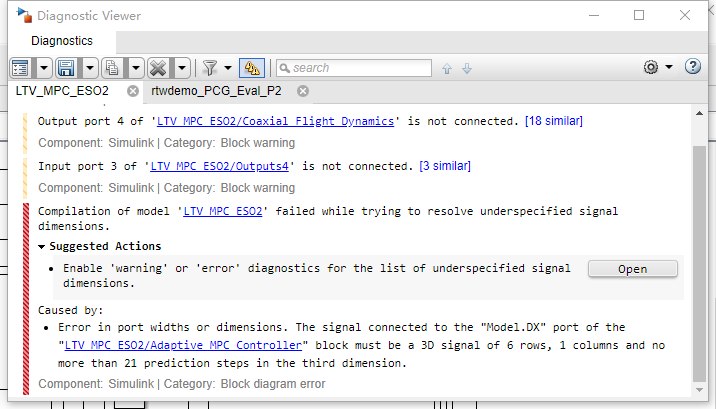This screenshot has width=716, height=409.
Task: Open dropdown arrow beside settings gear
Action: (669, 67)
